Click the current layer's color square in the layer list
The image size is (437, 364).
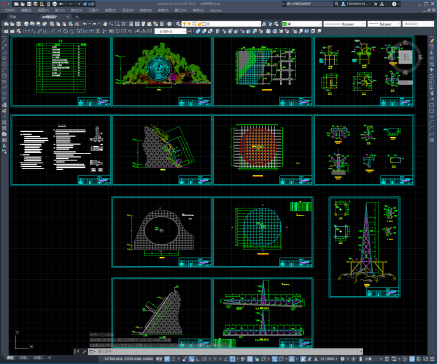(204, 24)
